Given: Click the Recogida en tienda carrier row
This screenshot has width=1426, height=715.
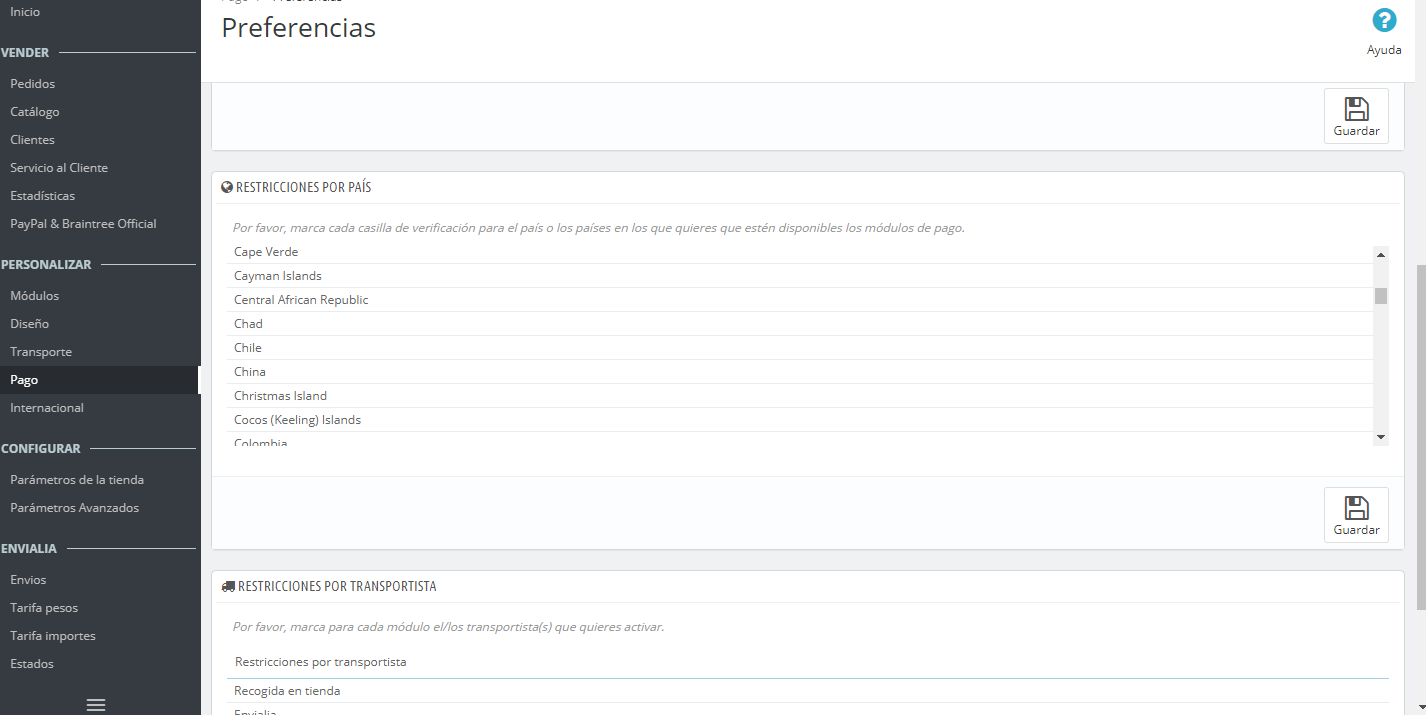Looking at the screenshot, I should click(x=287, y=691).
